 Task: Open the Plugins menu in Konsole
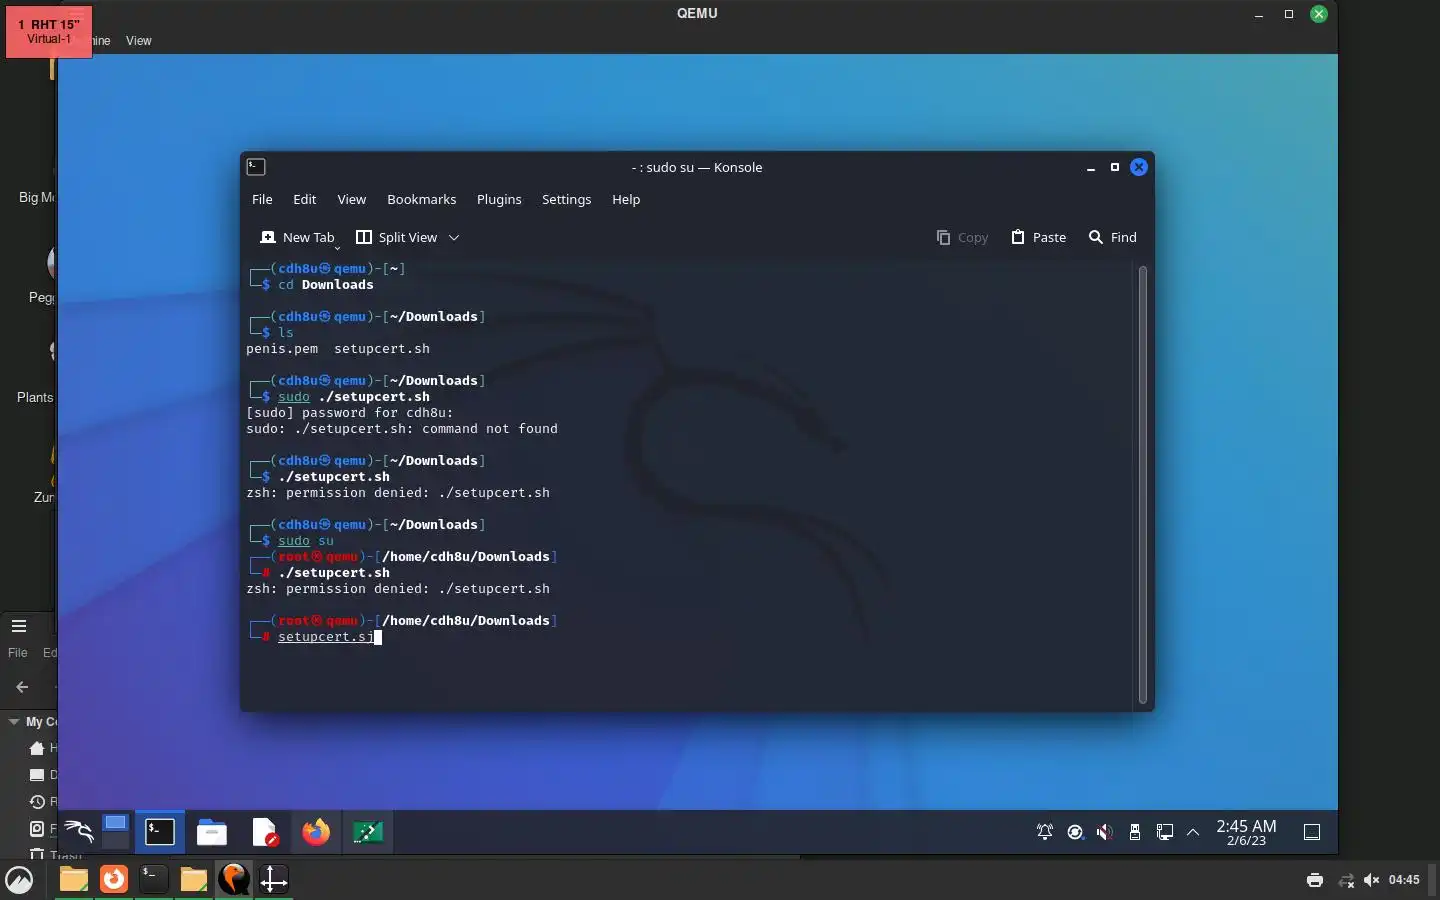click(x=499, y=199)
